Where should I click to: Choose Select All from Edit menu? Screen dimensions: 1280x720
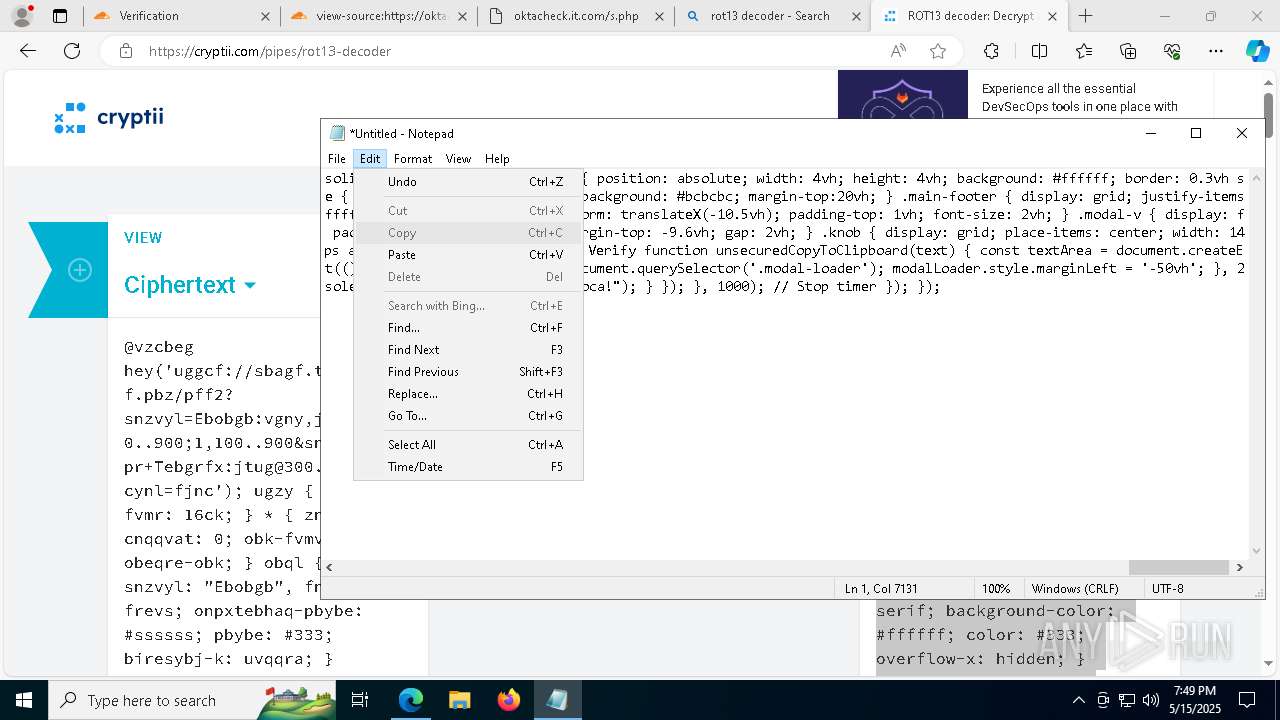click(x=468, y=445)
